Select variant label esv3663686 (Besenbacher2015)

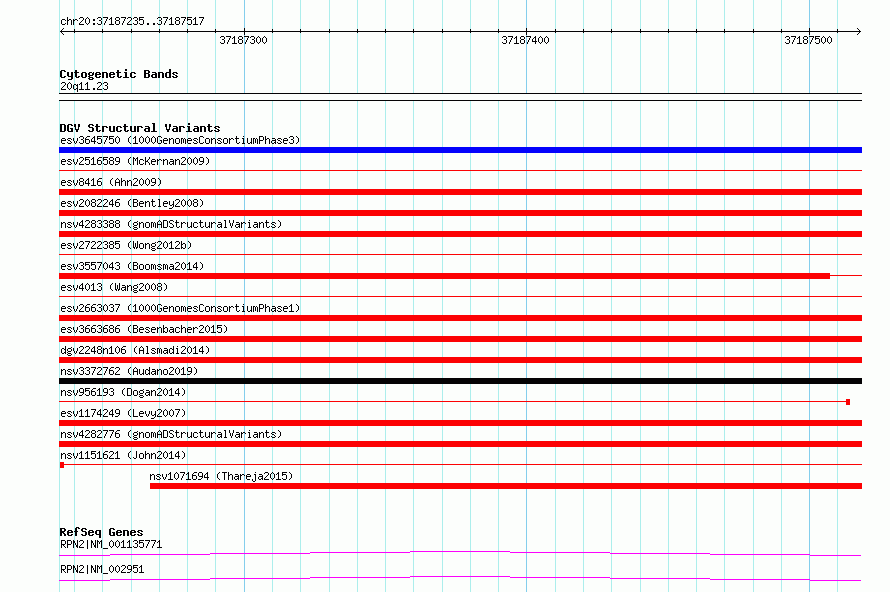coord(144,329)
